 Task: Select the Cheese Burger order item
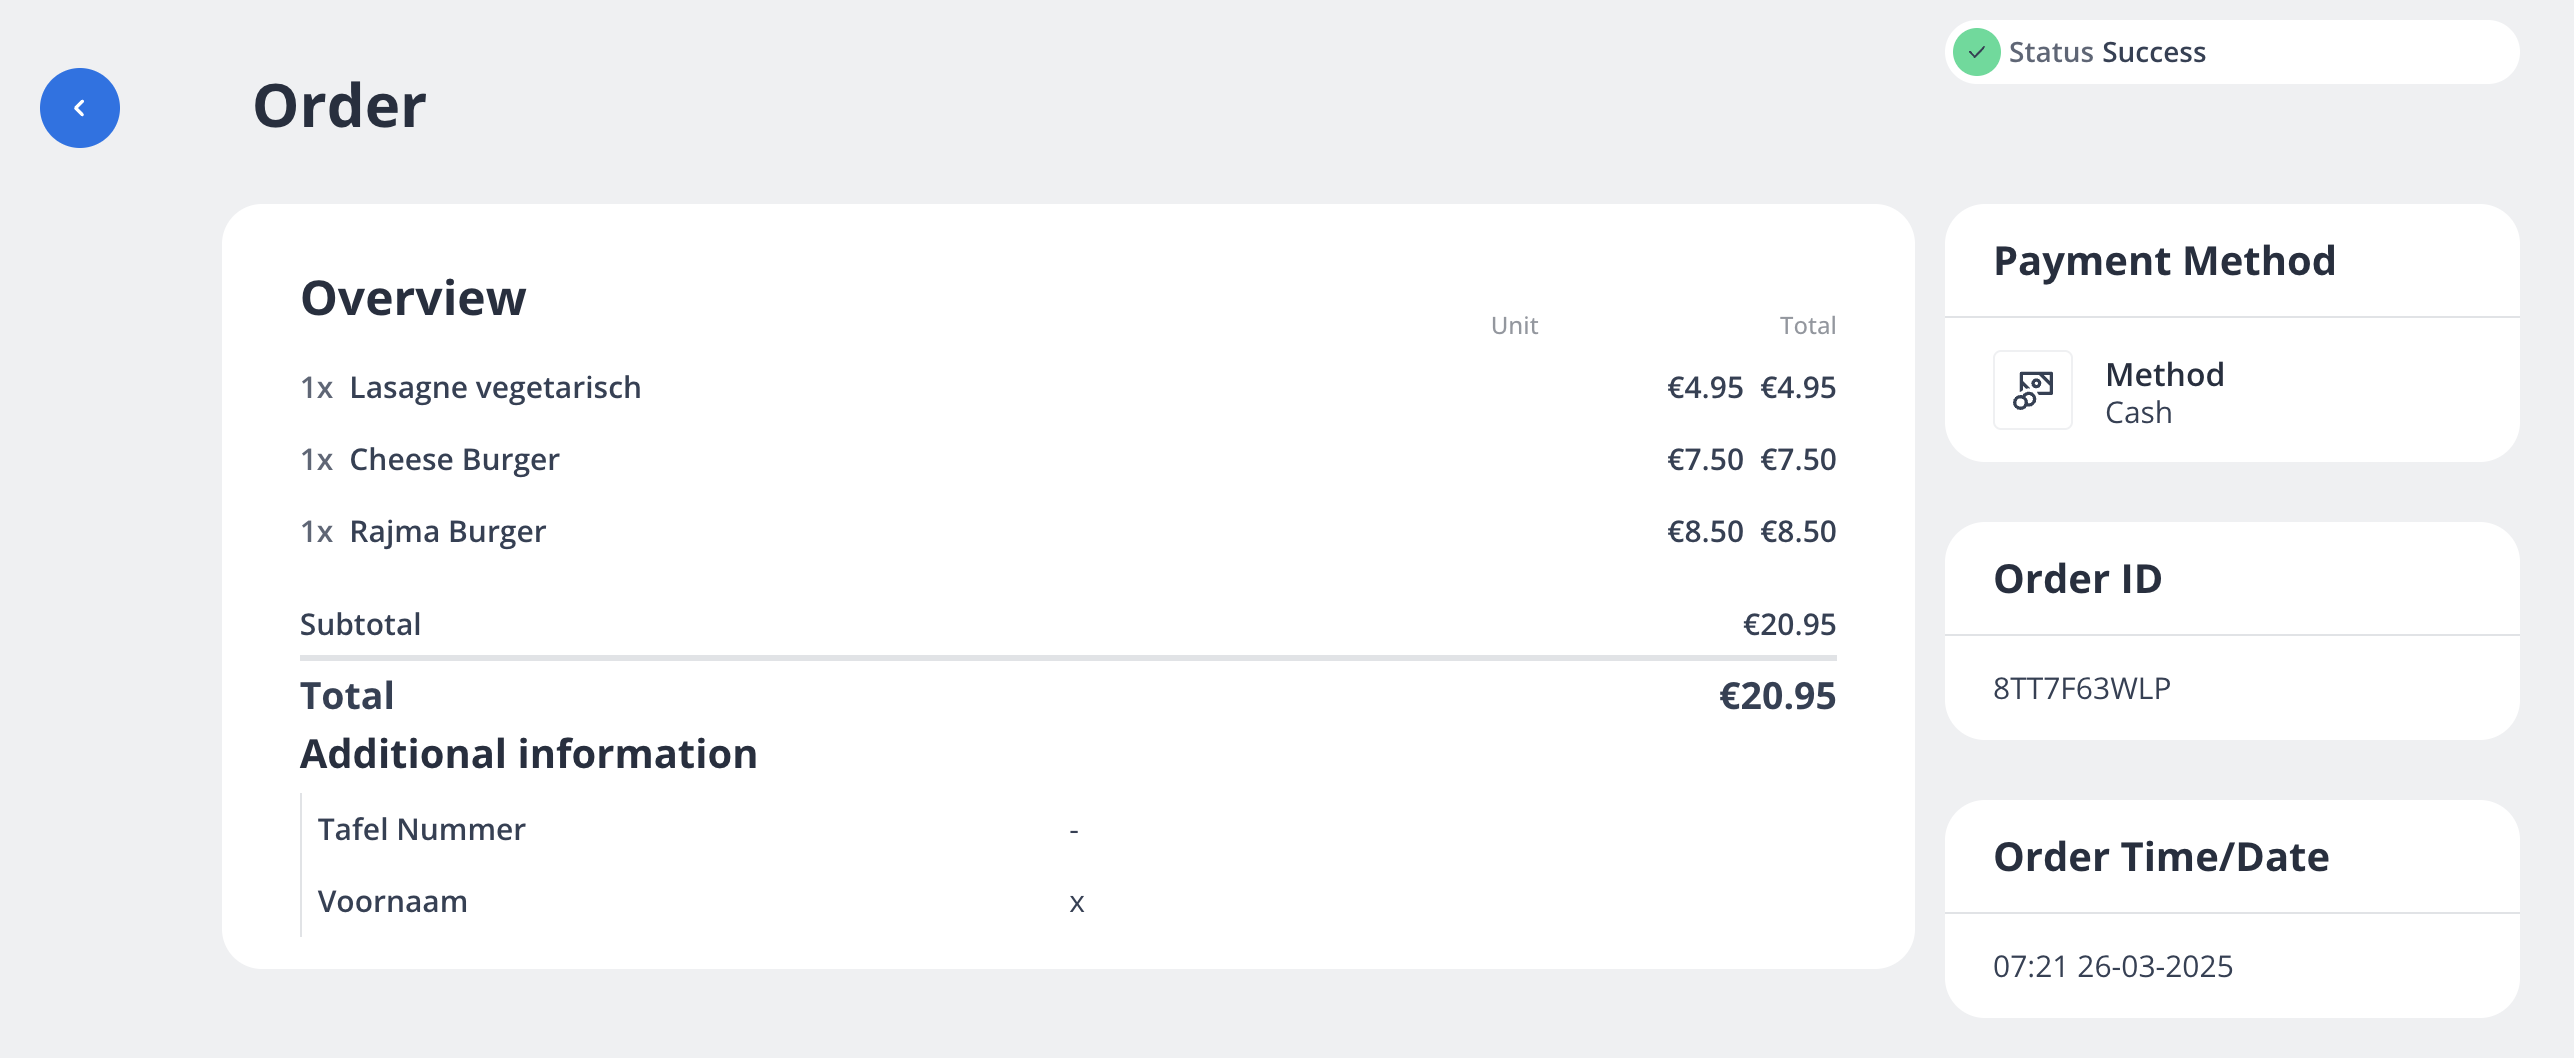pyautogui.click(x=454, y=459)
